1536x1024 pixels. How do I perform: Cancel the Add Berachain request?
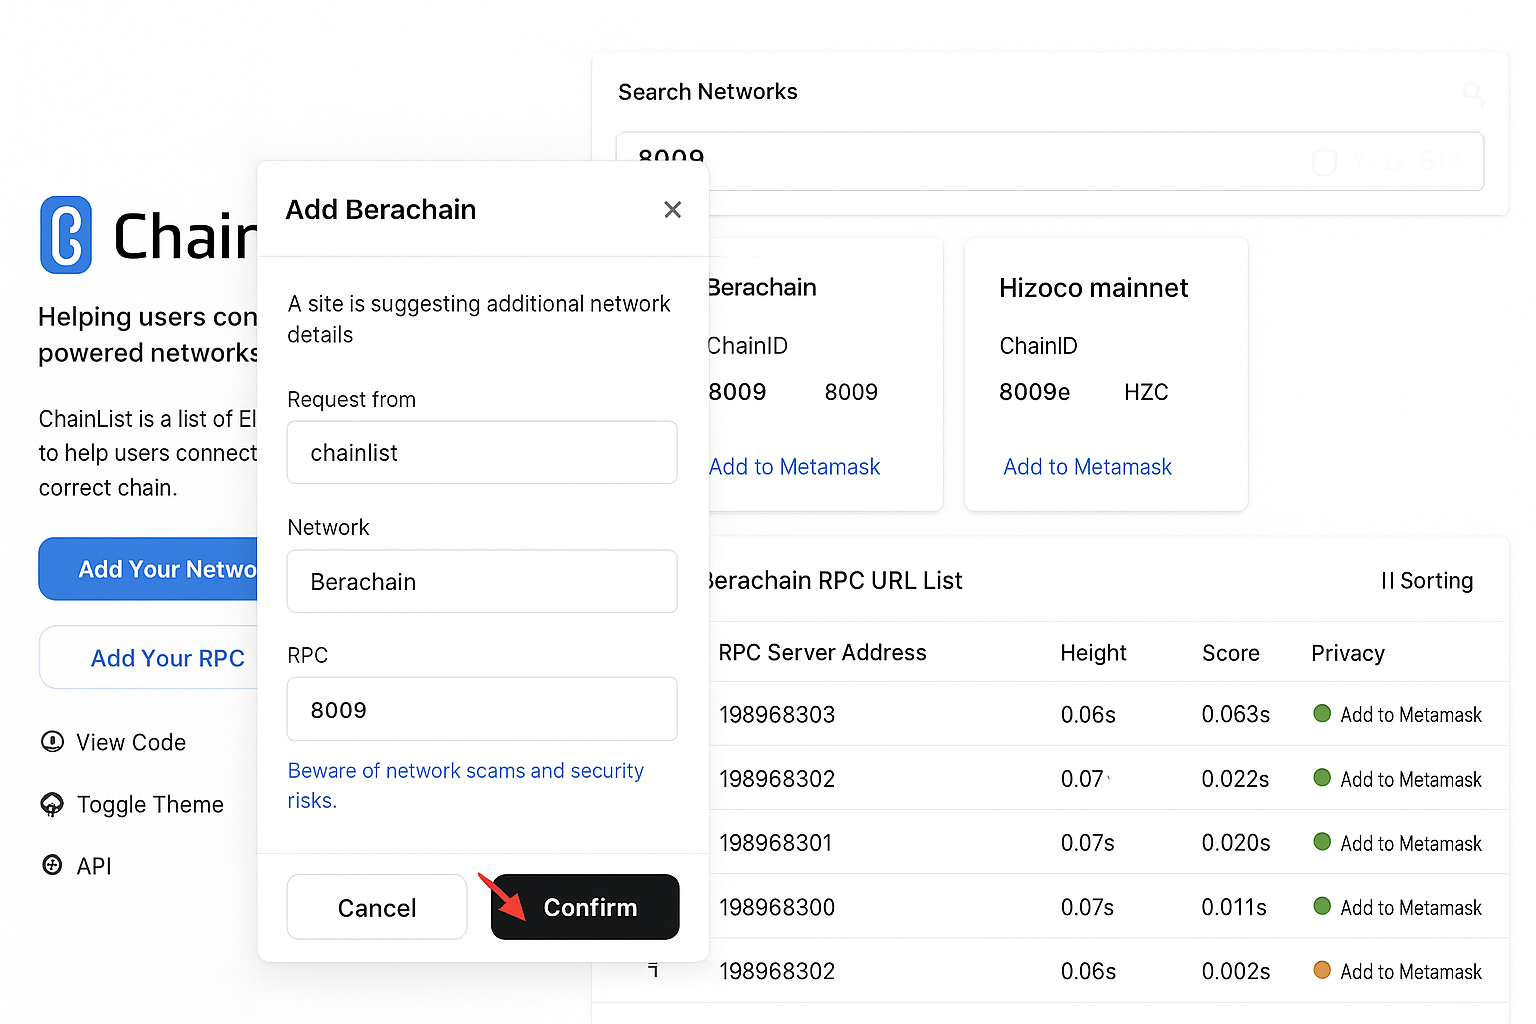(377, 907)
